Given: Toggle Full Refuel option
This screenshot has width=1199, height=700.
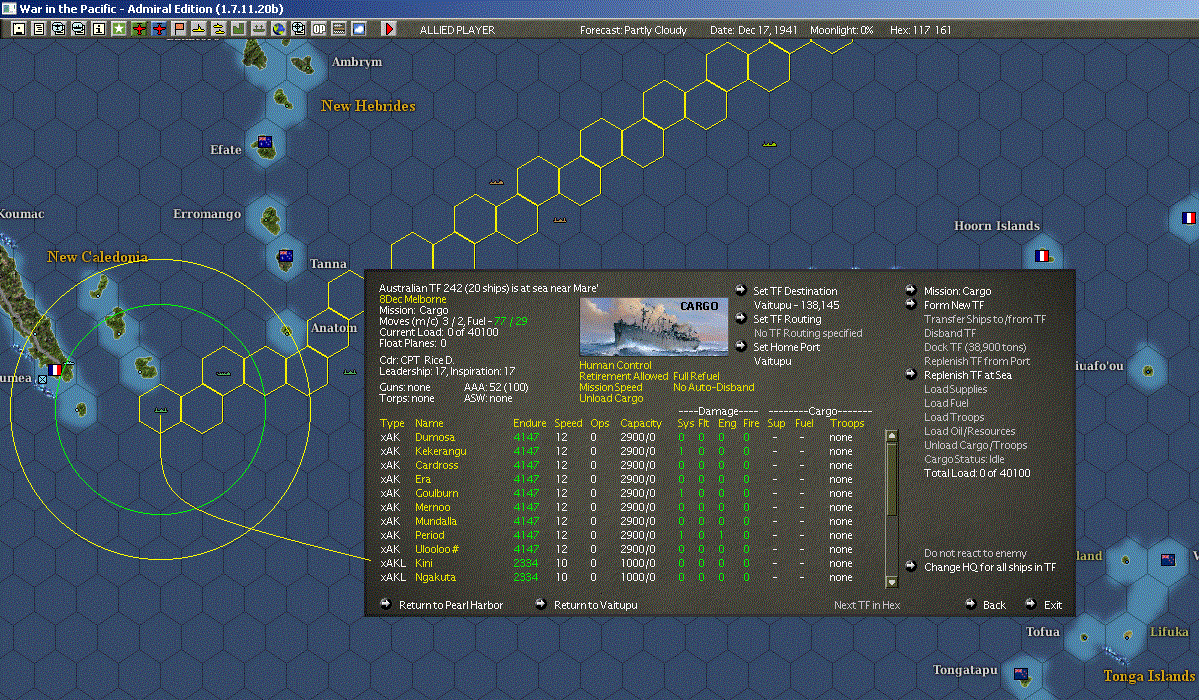Looking at the screenshot, I should pyautogui.click(x=696, y=376).
